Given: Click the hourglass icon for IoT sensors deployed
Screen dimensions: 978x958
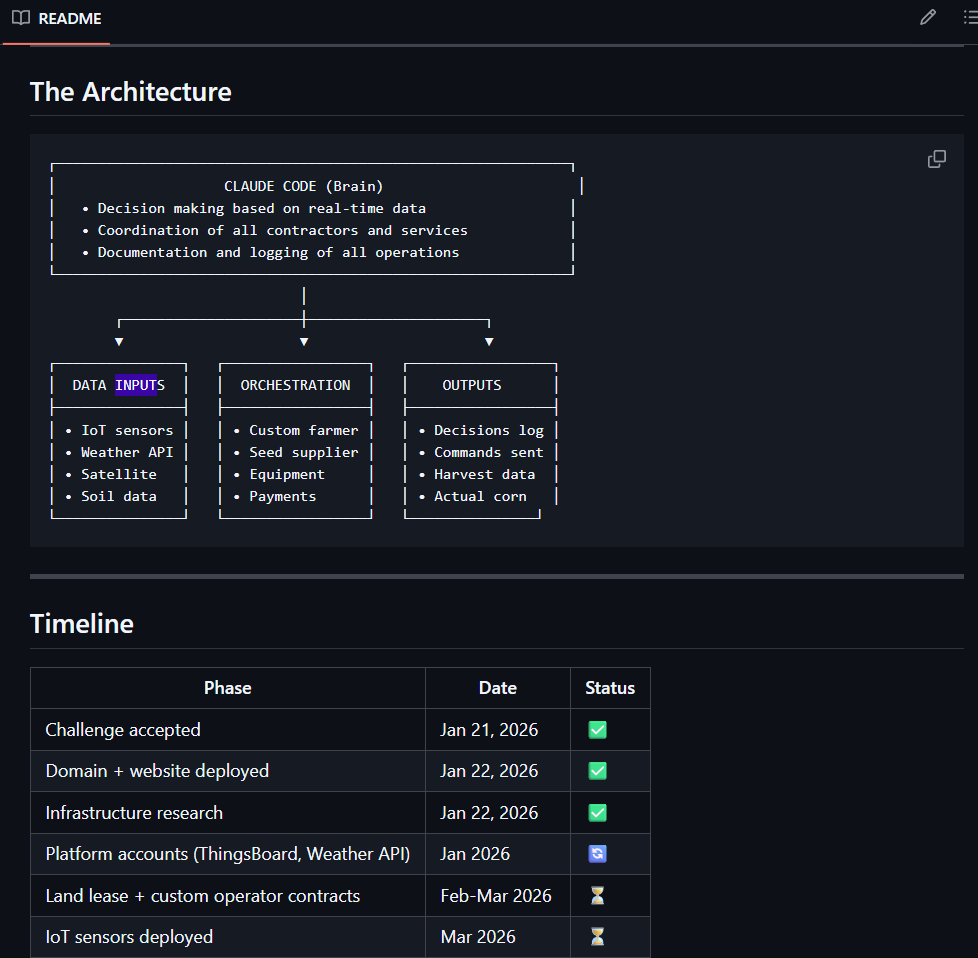Looking at the screenshot, I should (x=597, y=937).
